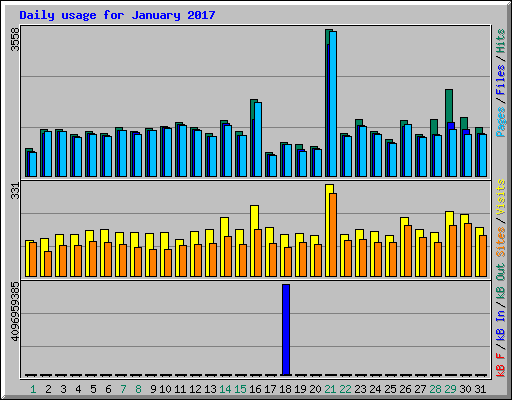512x400 pixels.
Task: Click the "331" axis maximum value
Action: point(15,191)
